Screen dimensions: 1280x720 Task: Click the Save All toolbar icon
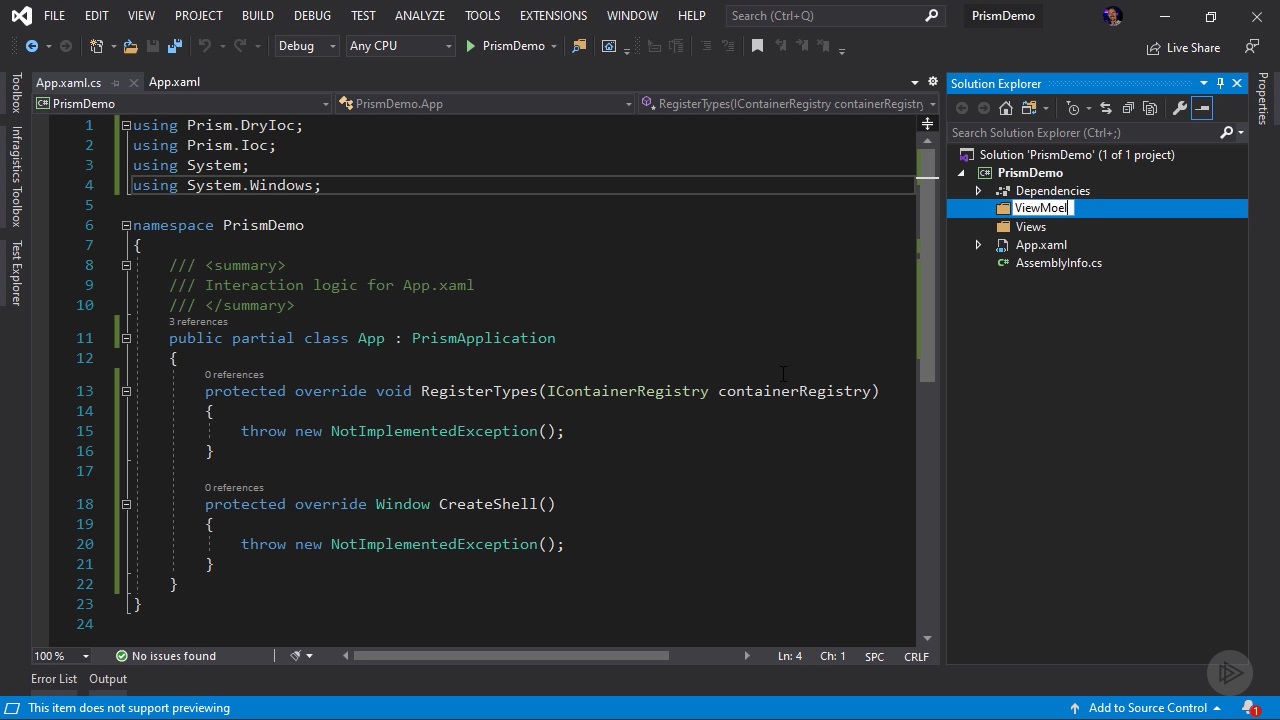point(174,46)
